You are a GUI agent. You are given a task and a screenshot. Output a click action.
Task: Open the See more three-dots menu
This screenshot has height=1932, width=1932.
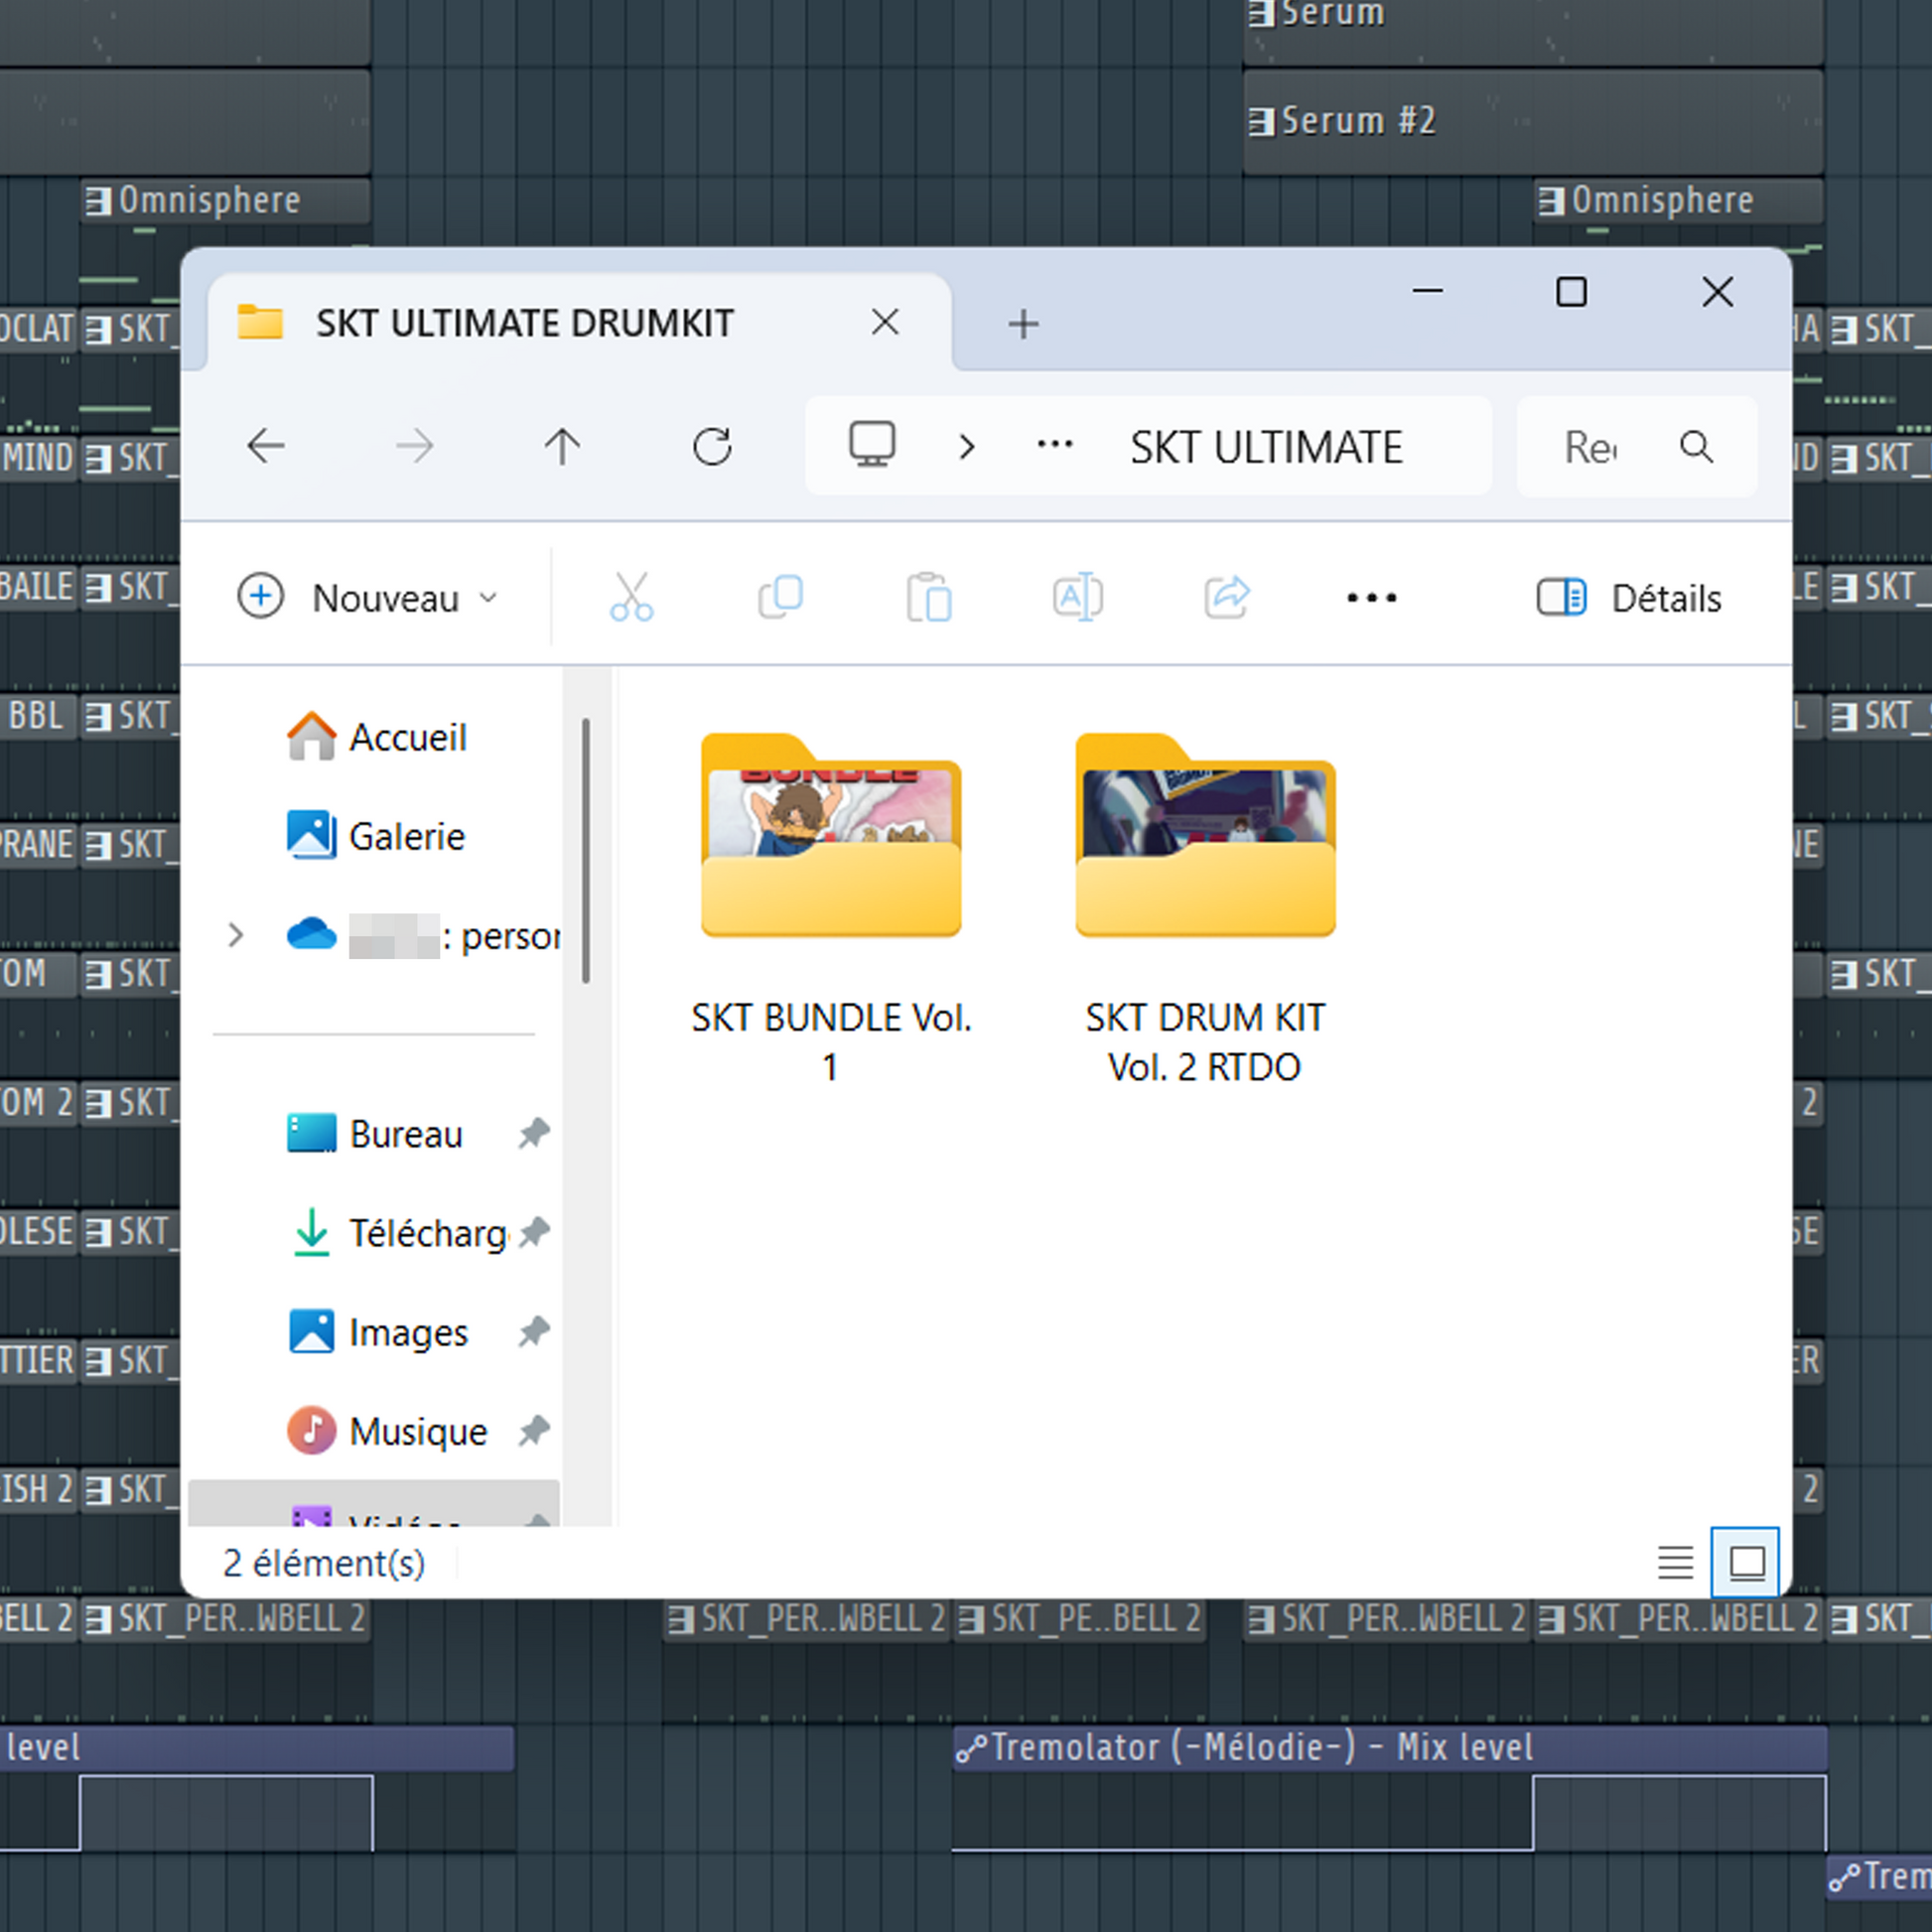point(1371,598)
